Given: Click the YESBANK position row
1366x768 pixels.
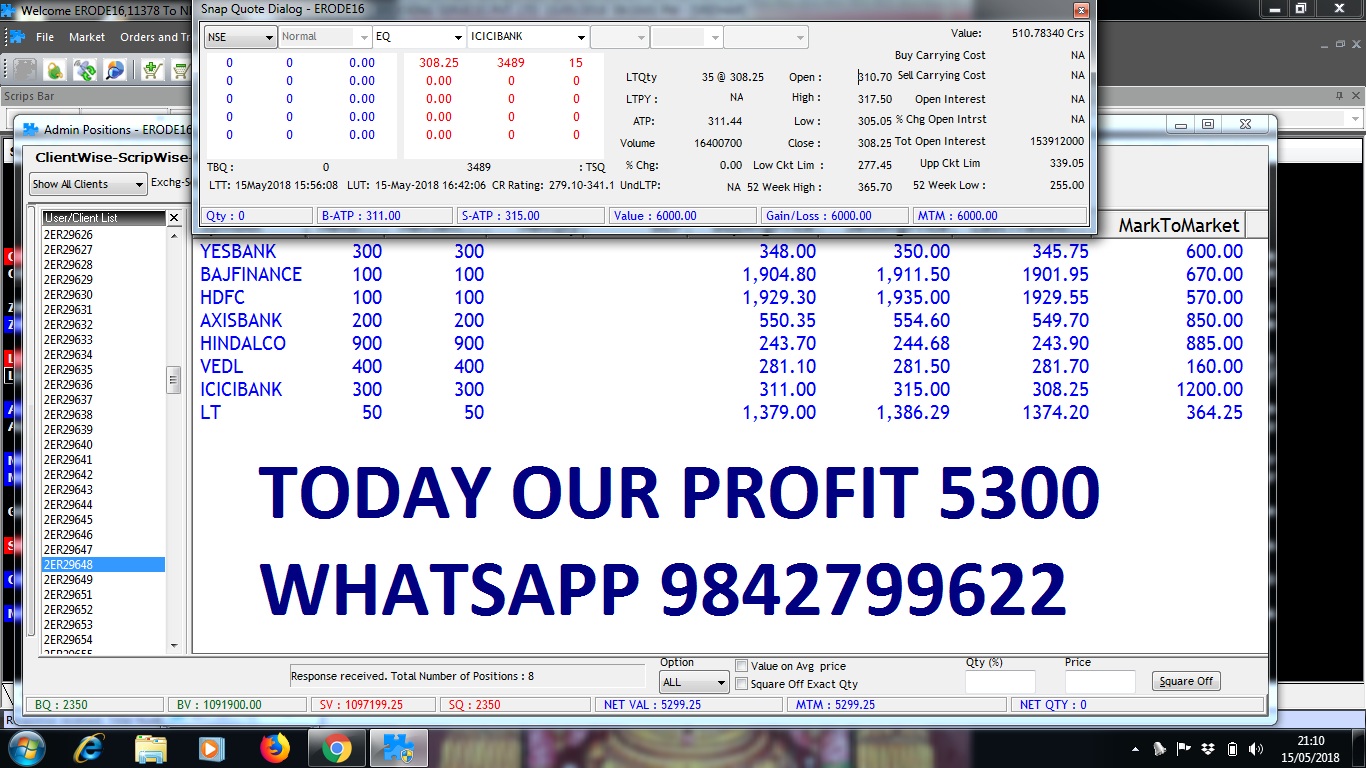Looking at the screenshot, I should 722,252.
